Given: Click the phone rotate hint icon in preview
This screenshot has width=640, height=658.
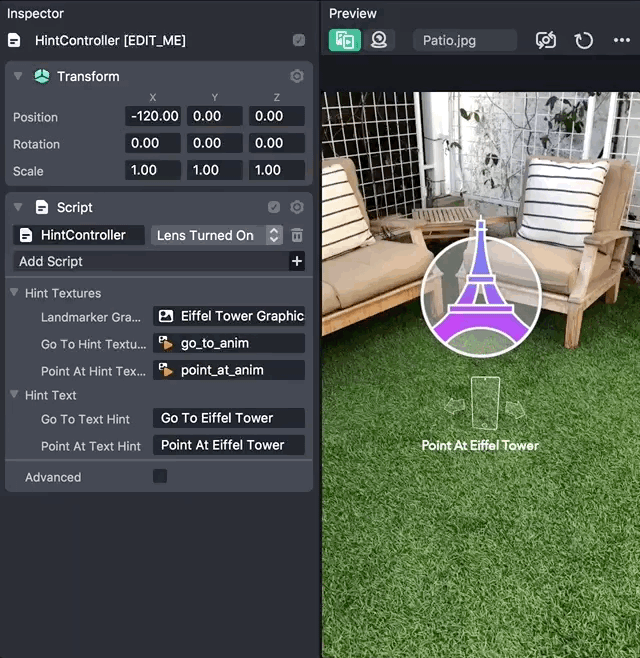Looking at the screenshot, I should 485,403.
